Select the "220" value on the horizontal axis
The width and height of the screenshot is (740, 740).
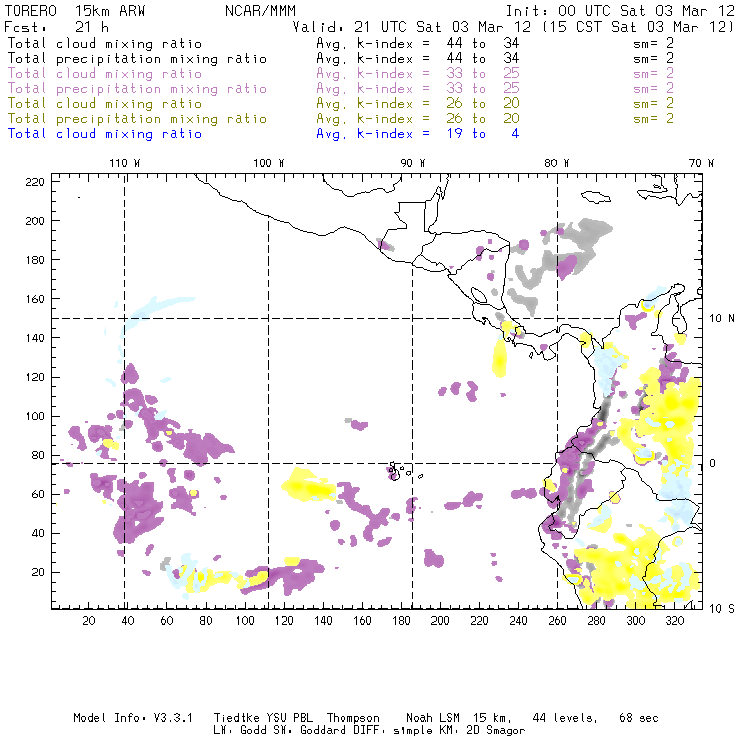point(479,621)
